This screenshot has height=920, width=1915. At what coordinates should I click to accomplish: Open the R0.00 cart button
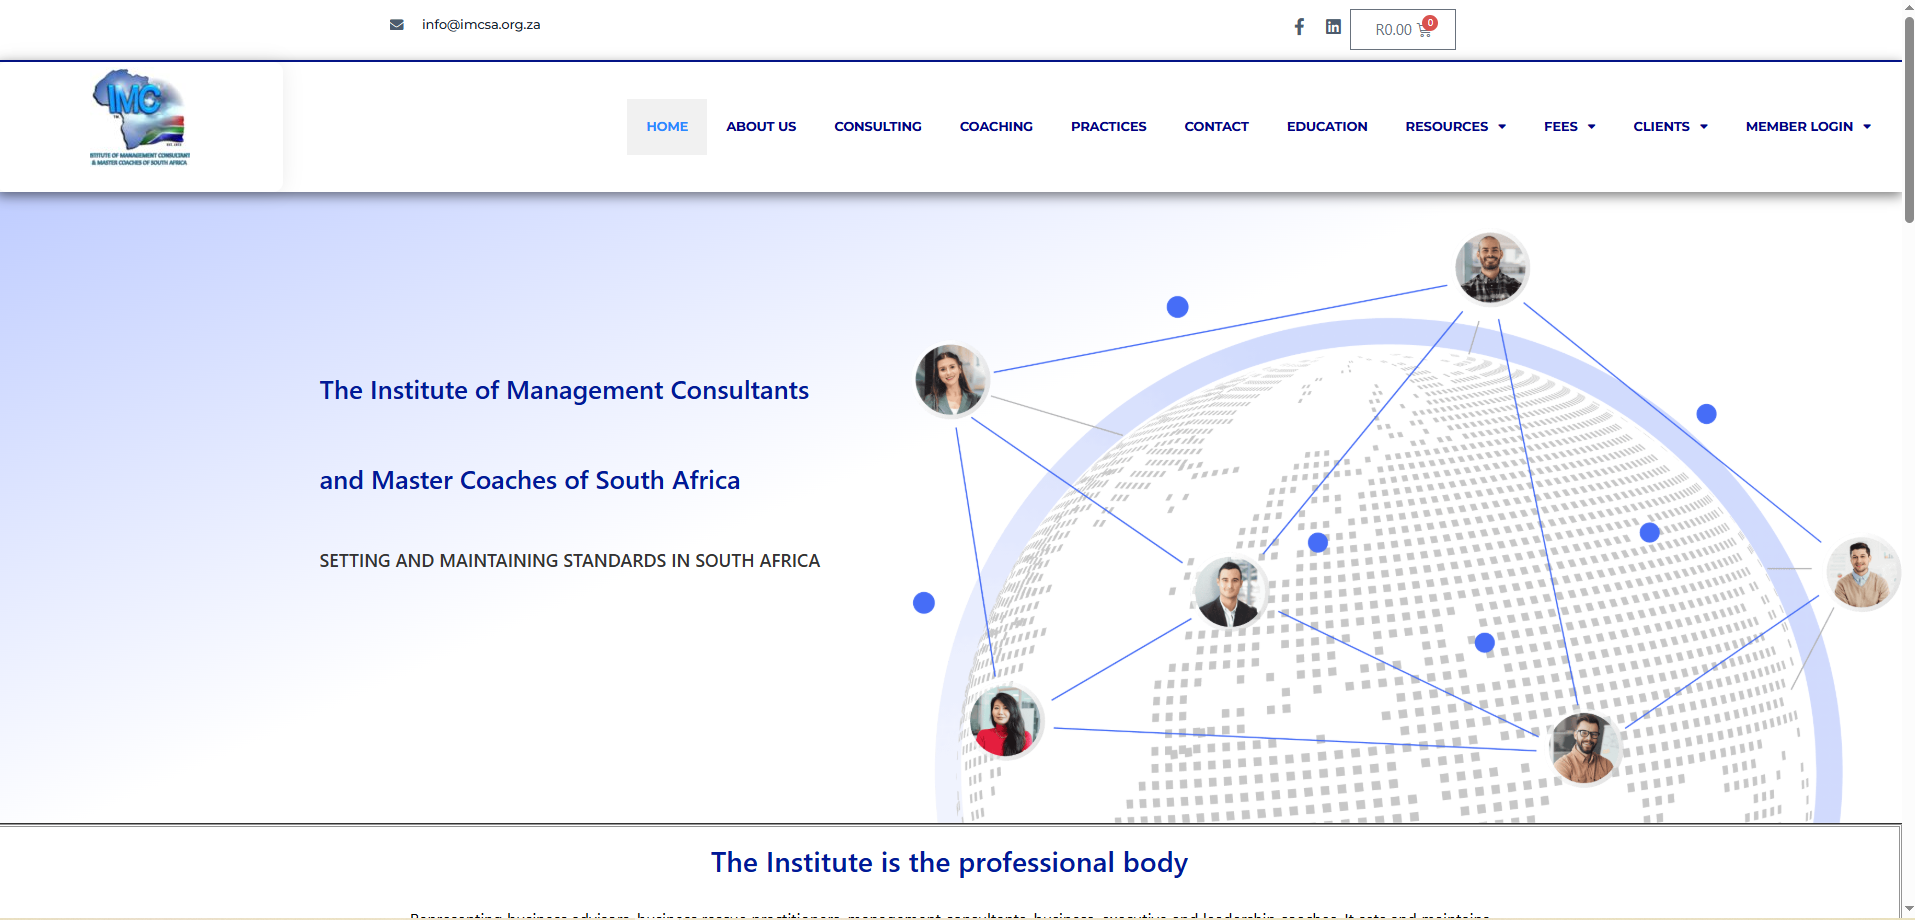coord(1402,29)
